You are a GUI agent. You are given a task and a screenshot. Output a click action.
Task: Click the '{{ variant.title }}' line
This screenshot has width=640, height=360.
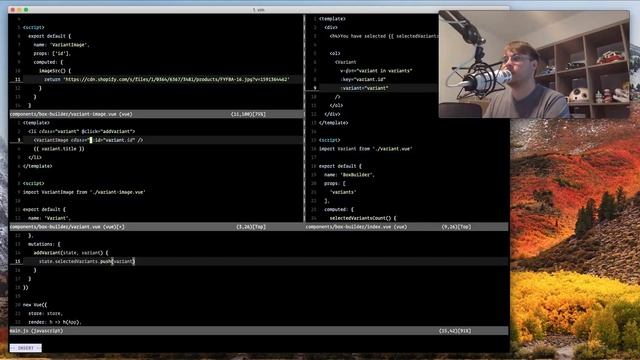click(x=59, y=149)
